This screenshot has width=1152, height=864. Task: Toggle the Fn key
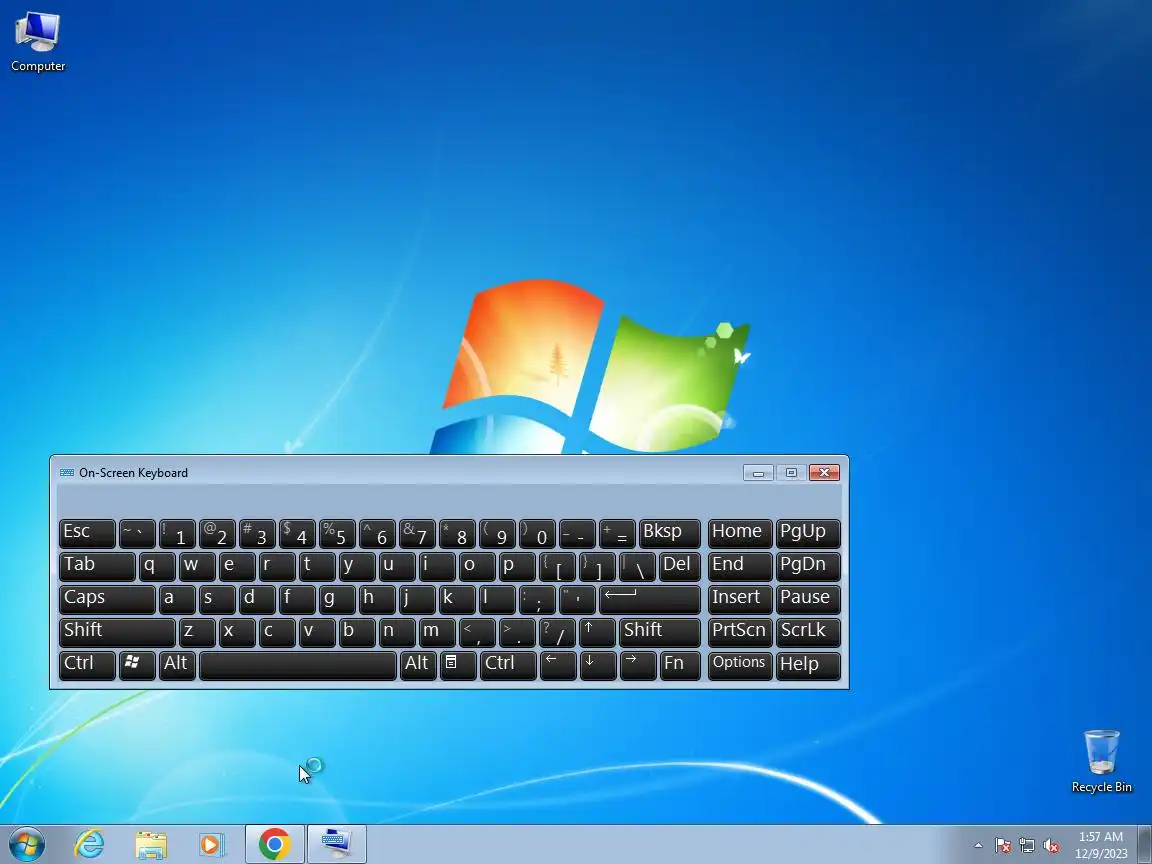(680, 666)
